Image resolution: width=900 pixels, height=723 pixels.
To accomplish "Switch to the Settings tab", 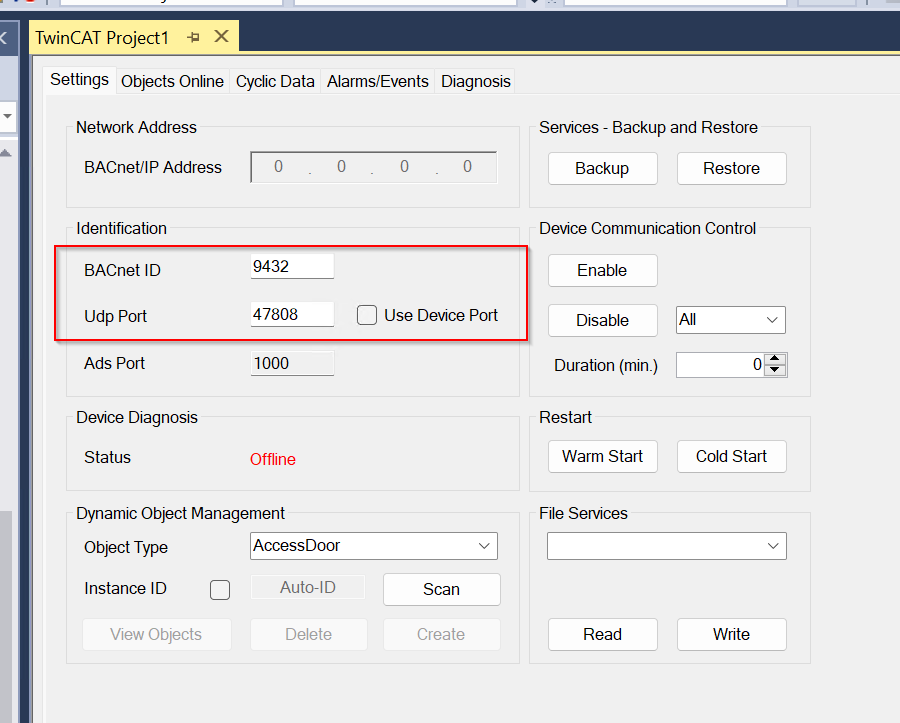I will coord(79,80).
